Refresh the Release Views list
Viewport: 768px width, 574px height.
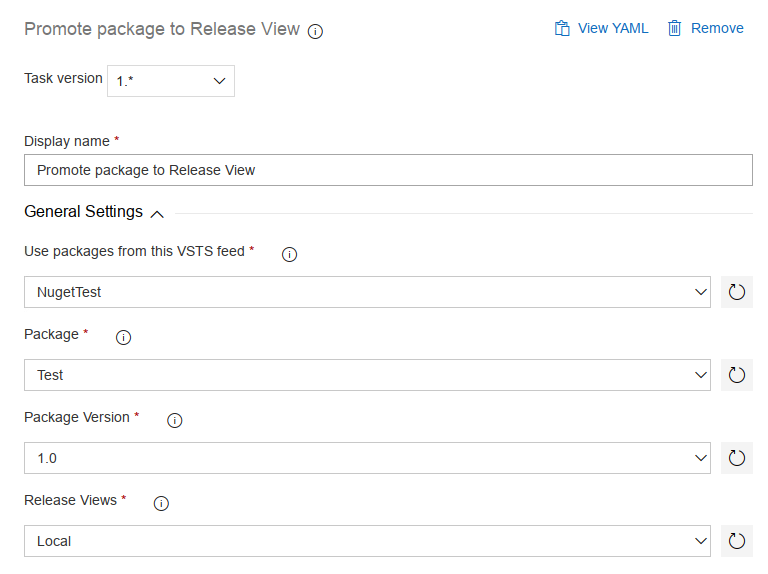pyautogui.click(x=737, y=541)
